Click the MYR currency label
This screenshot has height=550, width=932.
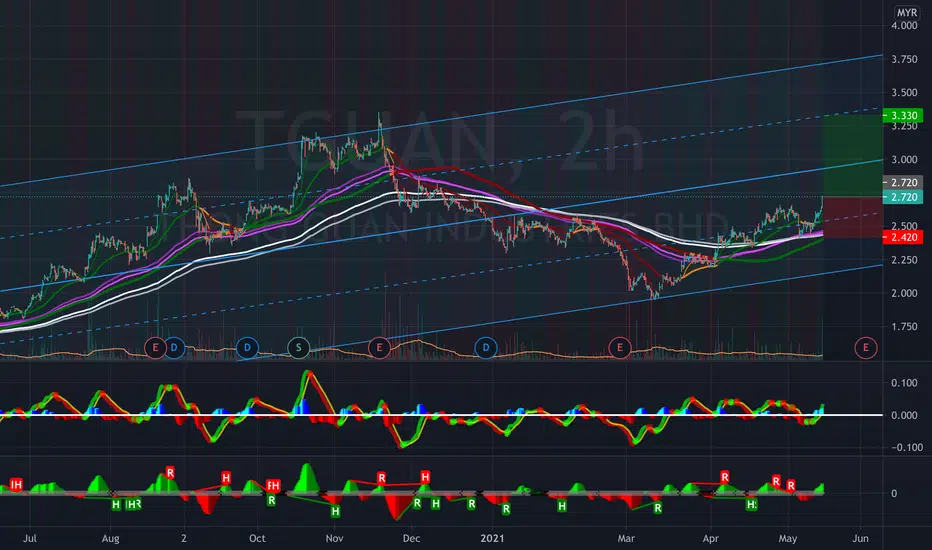(906, 12)
